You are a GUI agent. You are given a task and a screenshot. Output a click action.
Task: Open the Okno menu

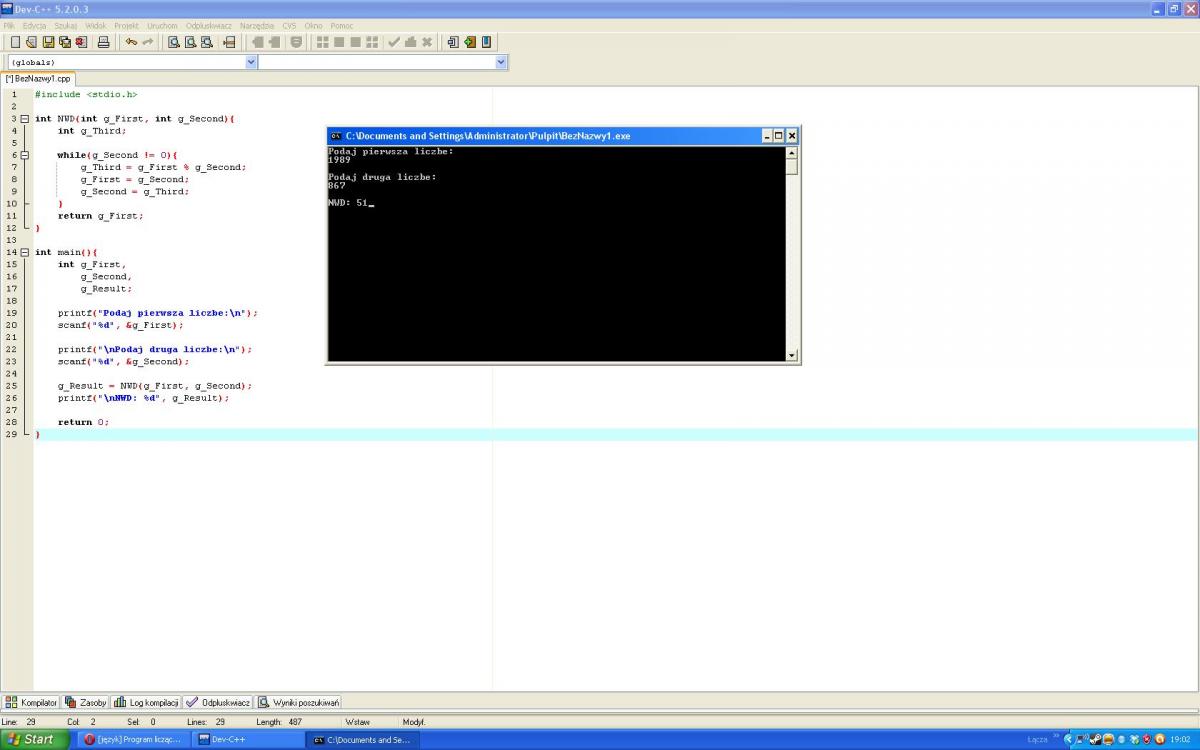pos(314,25)
